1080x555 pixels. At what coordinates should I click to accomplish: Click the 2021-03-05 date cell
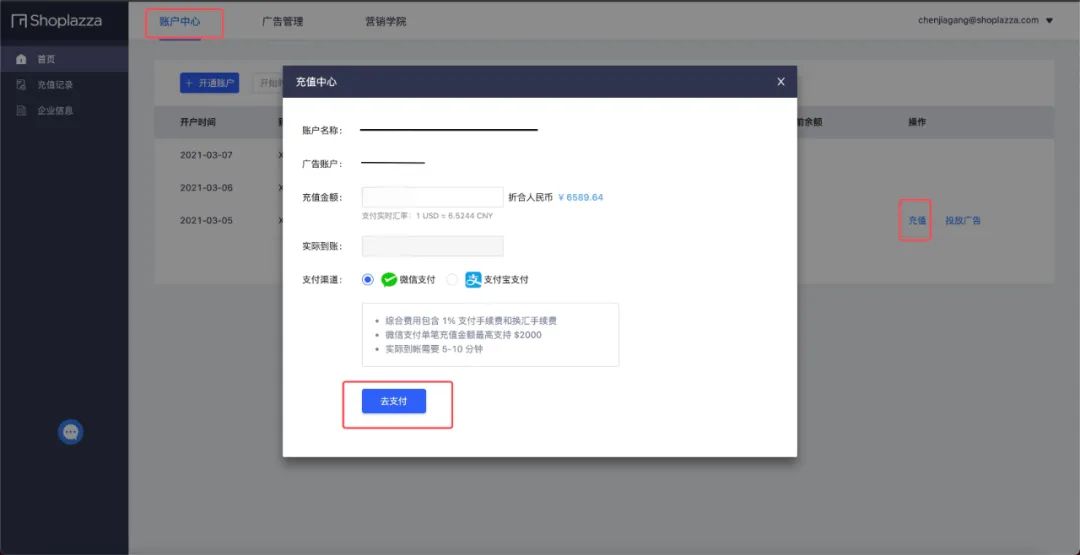(x=207, y=220)
